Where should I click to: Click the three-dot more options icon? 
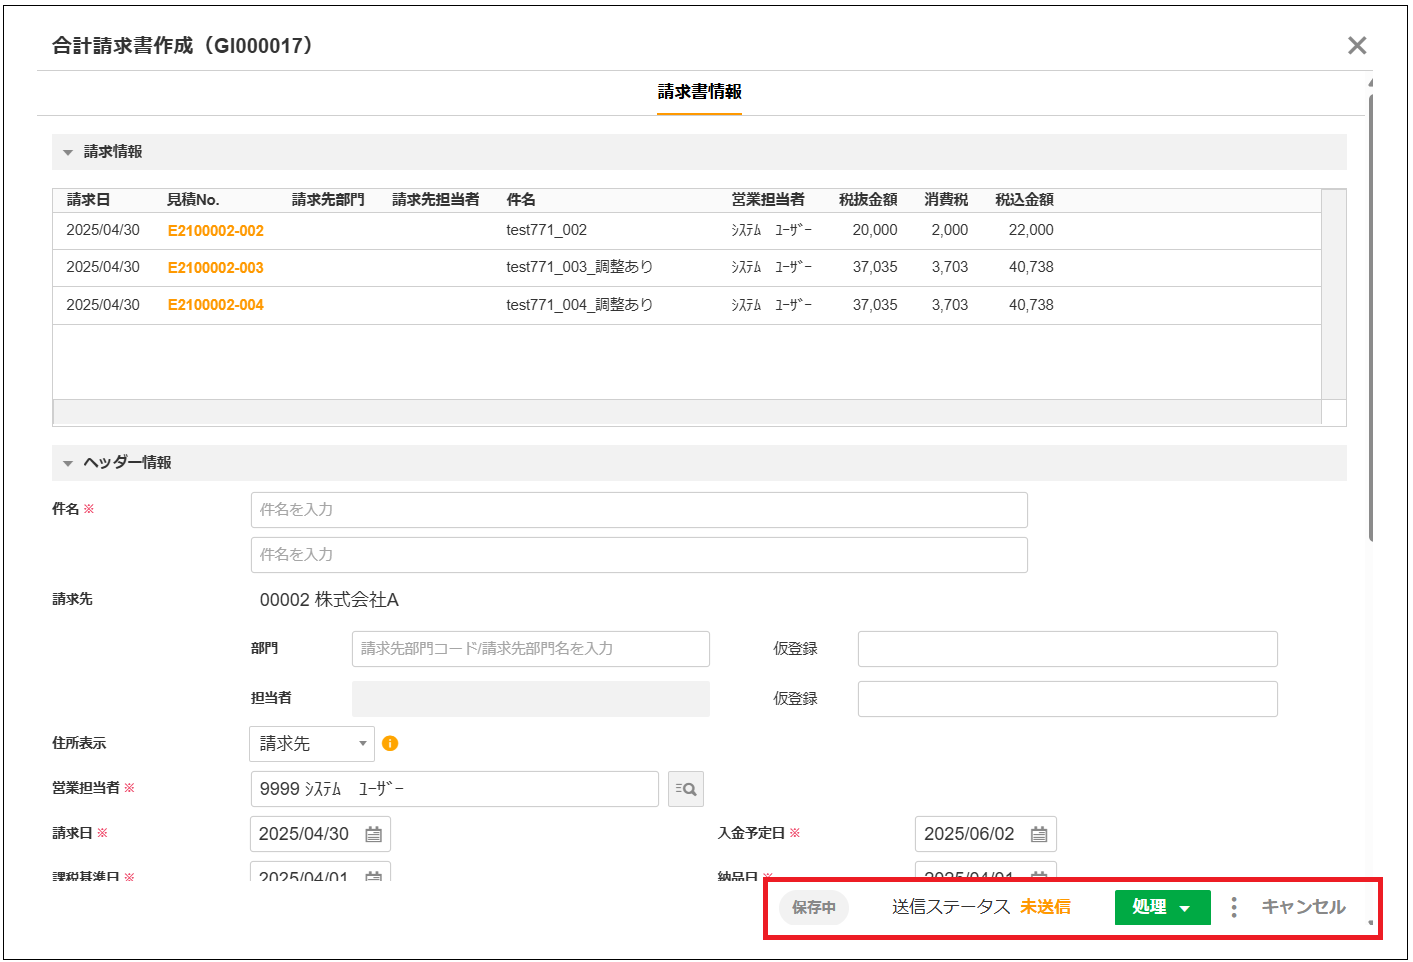[1234, 907]
